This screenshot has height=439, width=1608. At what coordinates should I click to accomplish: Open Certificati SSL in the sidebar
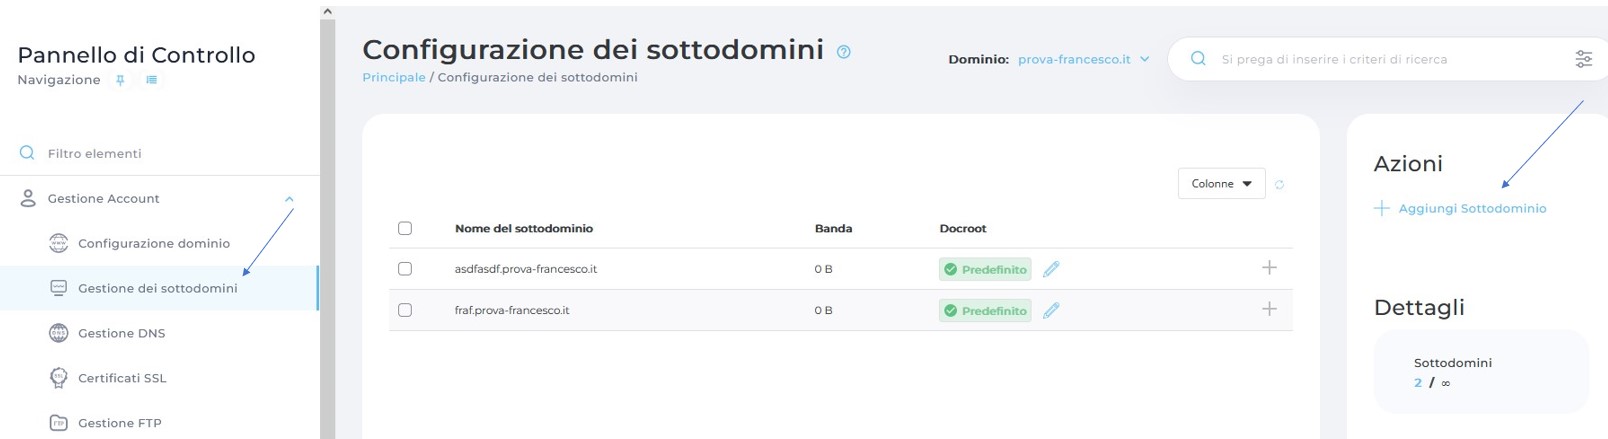click(122, 378)
